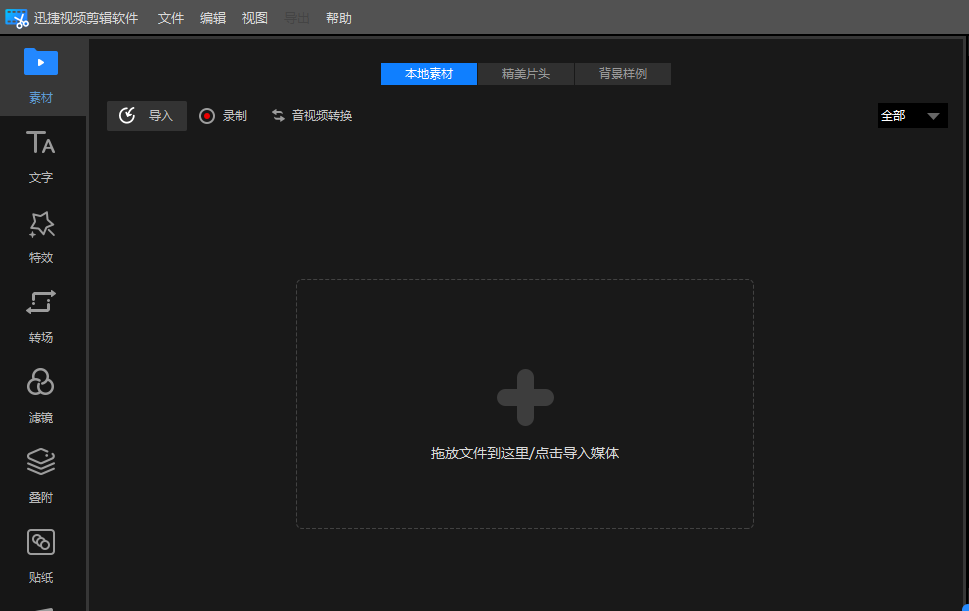This screenshot has width=969, height=611.
Task: Click the 迅捷视频剪辑软件 app logo icon
Action: 17,19
